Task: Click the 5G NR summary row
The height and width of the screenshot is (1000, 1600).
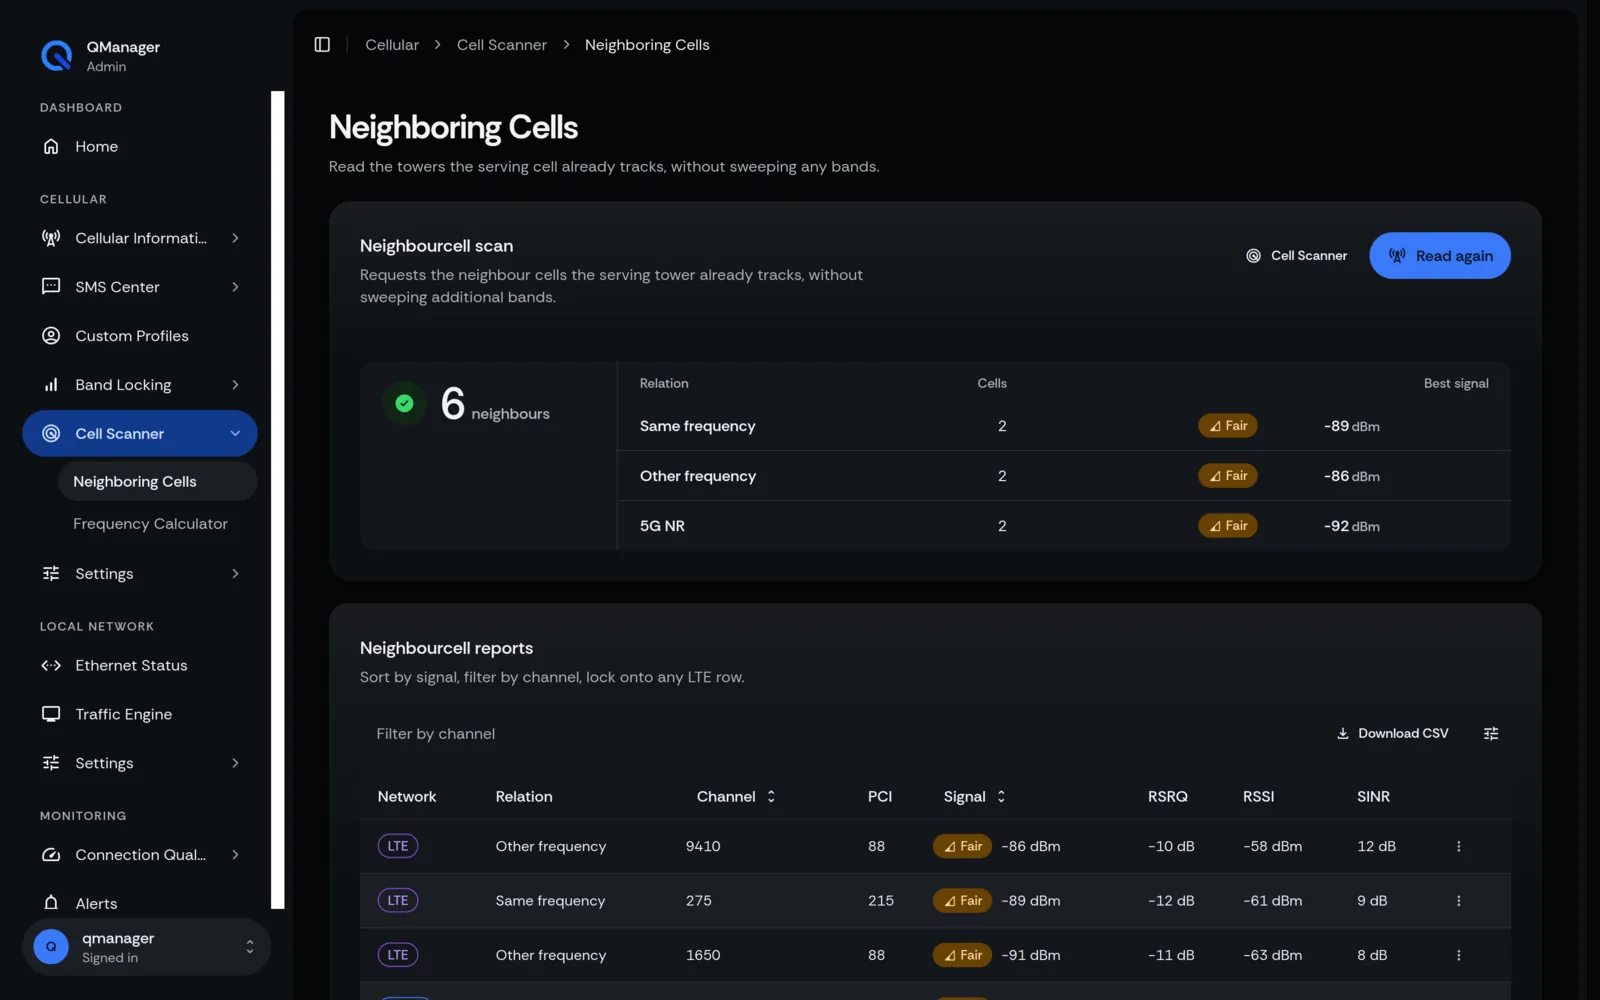Action: 1063,526
